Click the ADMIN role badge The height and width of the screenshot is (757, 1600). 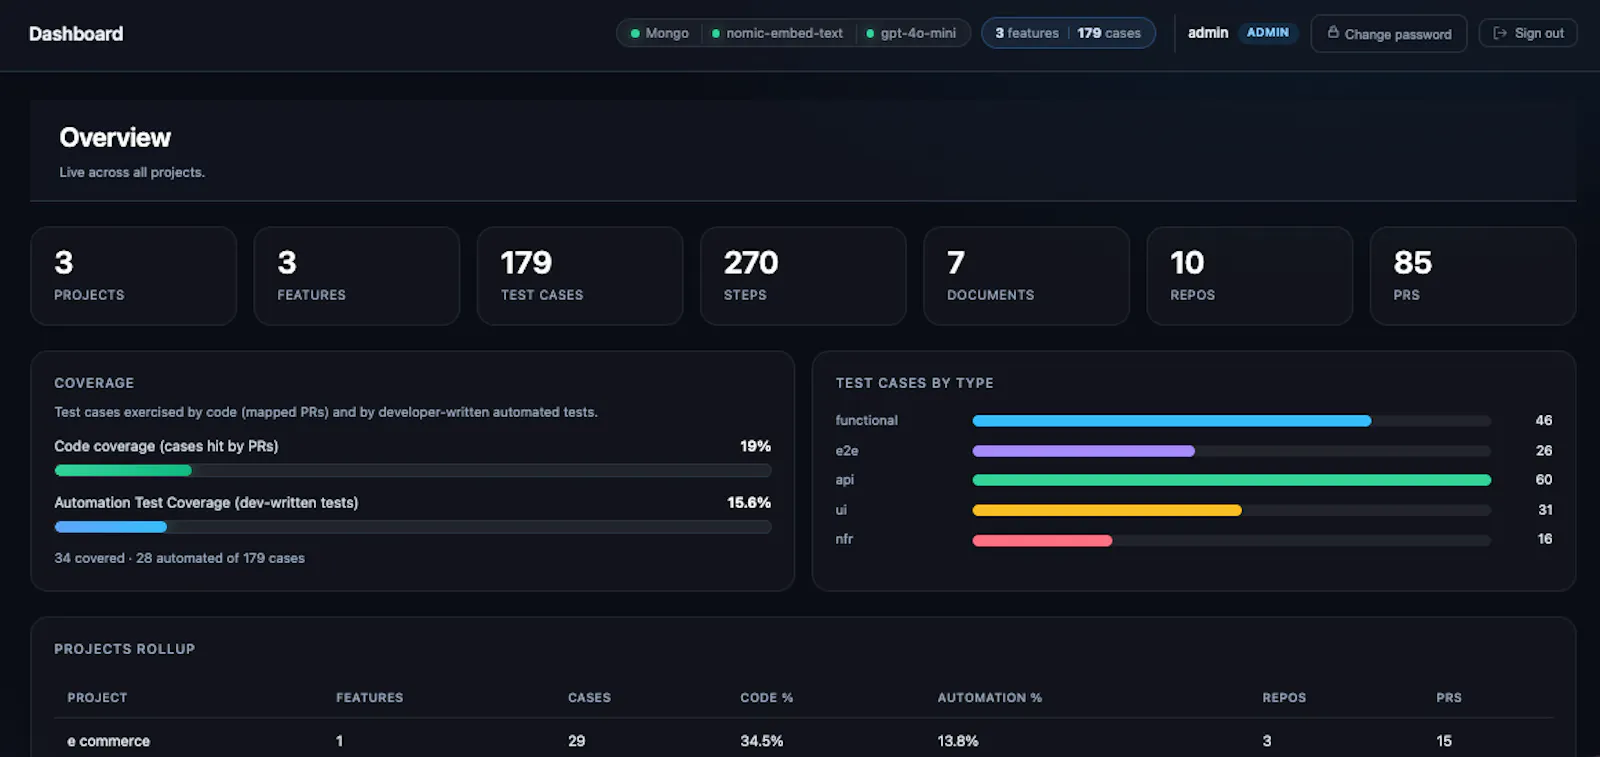coord(1268,33)
